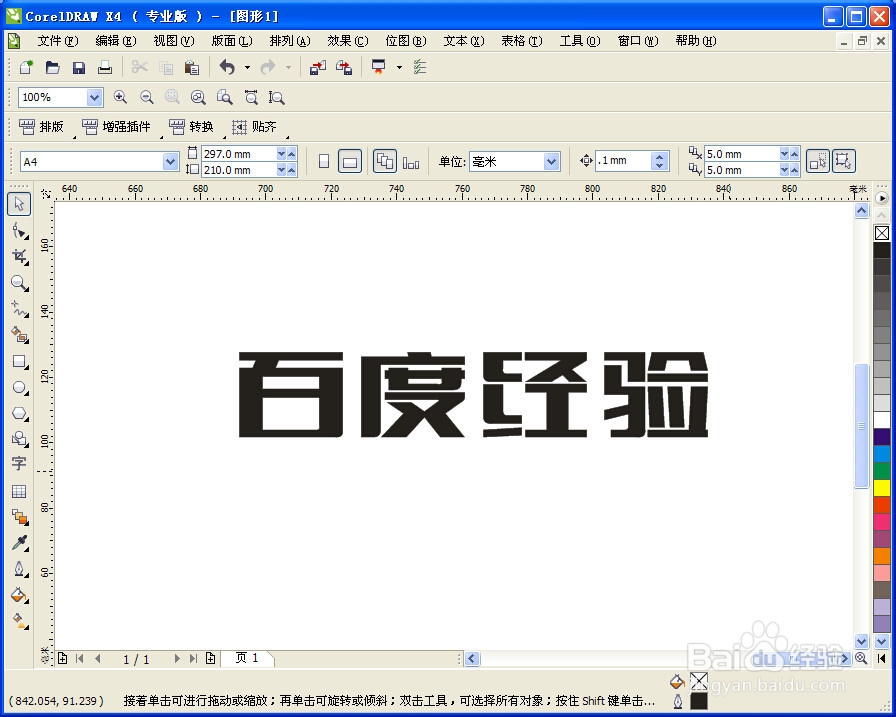The image size is (896, 717).
Task: Click the 排版 plugin button
Action: (41, 127)
